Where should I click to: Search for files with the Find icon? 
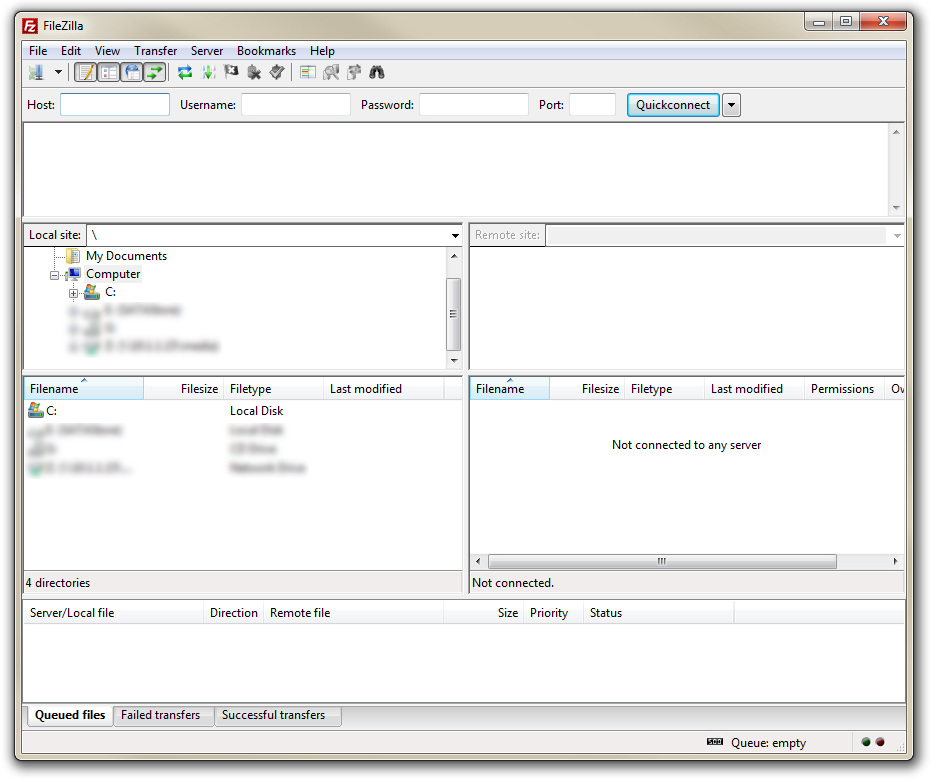pos(376,72)
